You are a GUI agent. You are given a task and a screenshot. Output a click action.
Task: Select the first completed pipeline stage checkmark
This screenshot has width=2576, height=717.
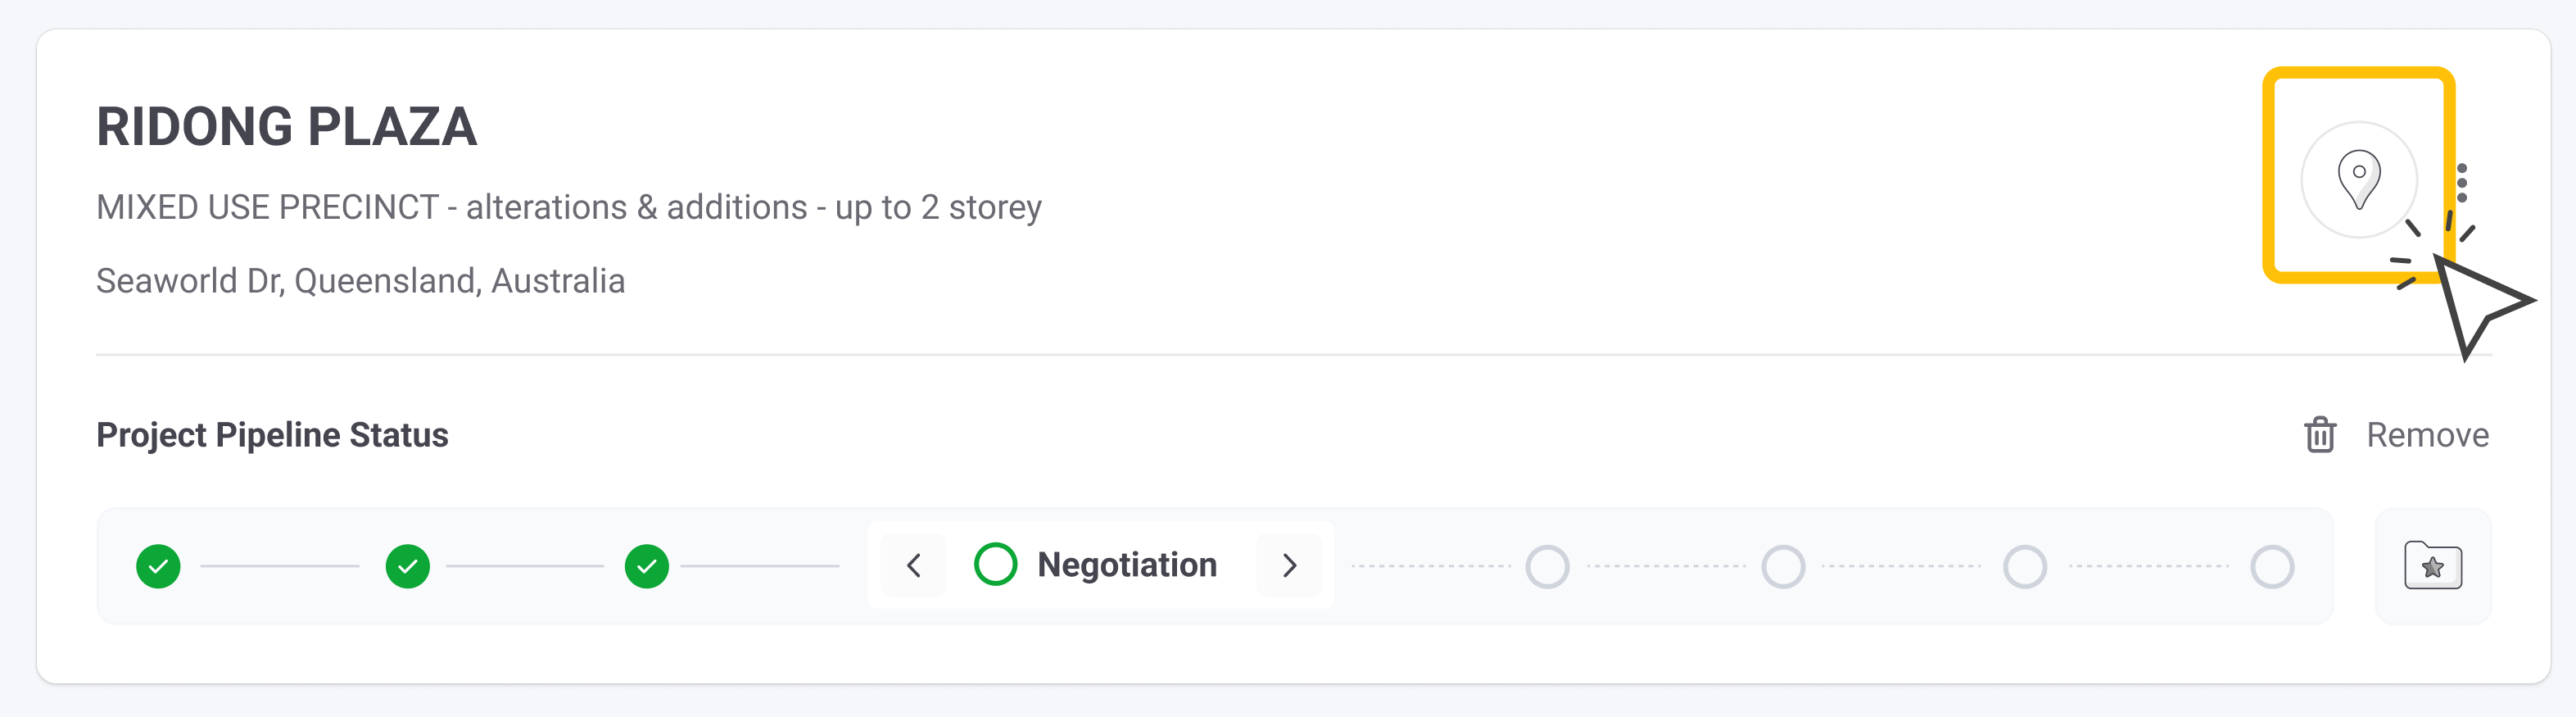(158, 566)
